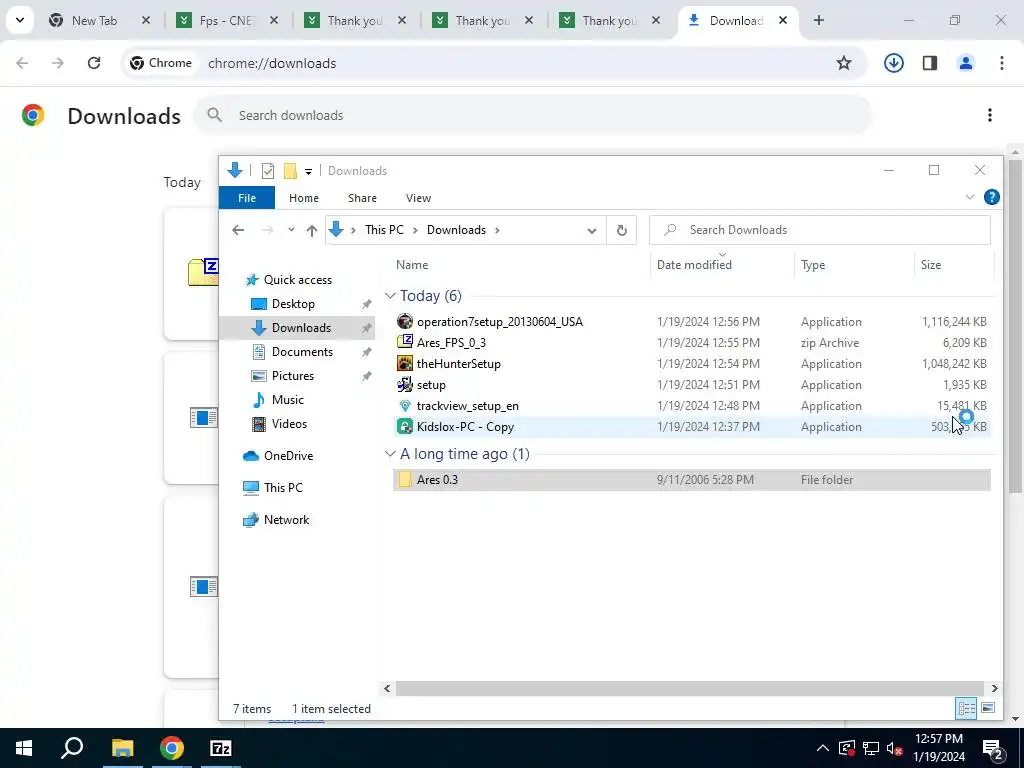This screenshot has height=768, width=1024.
Task: Open Videos in navigation pane
Action: [289, 424]
